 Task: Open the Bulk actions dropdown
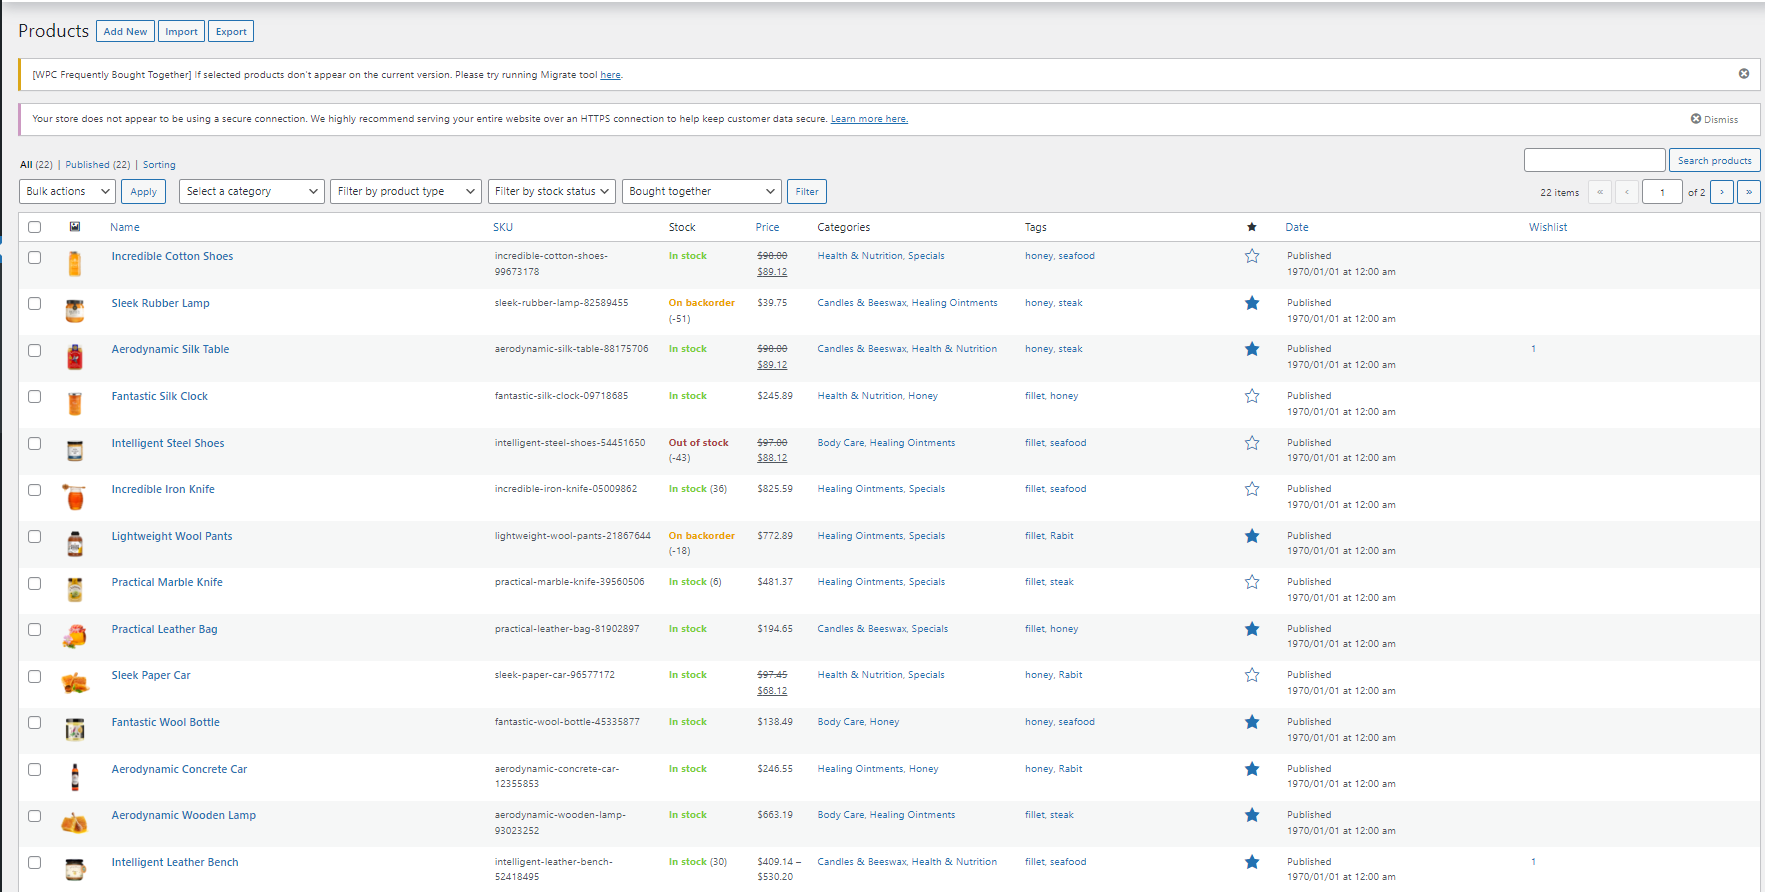(67, 192)
